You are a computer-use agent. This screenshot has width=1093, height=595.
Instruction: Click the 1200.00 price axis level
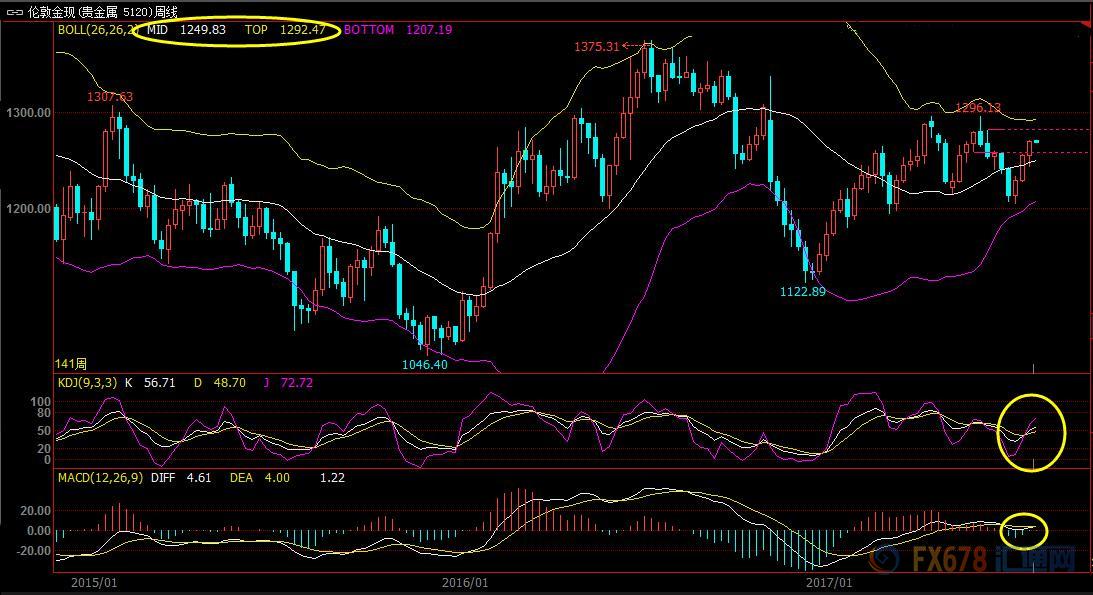[27, 209]
